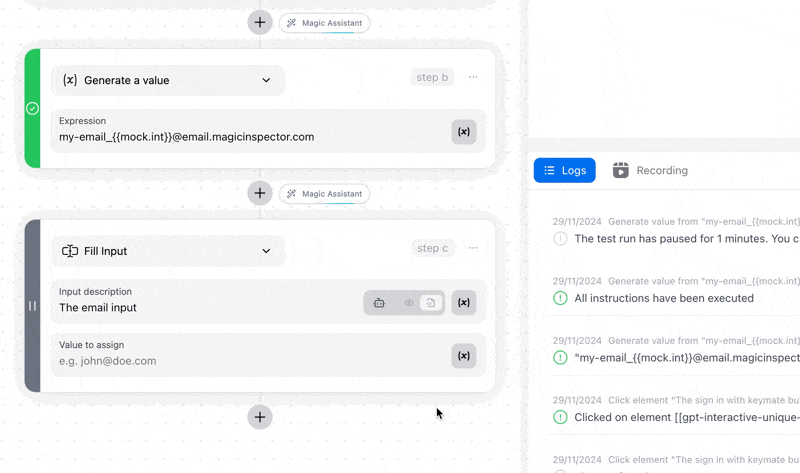Click the plus button above step b

pyautogui.click(x=260, y=22)
